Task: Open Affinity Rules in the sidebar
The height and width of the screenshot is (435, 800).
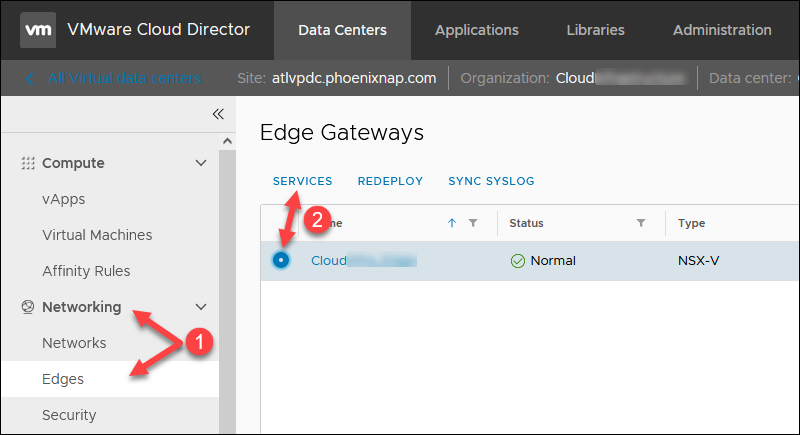Action: (x=86, y=271)
